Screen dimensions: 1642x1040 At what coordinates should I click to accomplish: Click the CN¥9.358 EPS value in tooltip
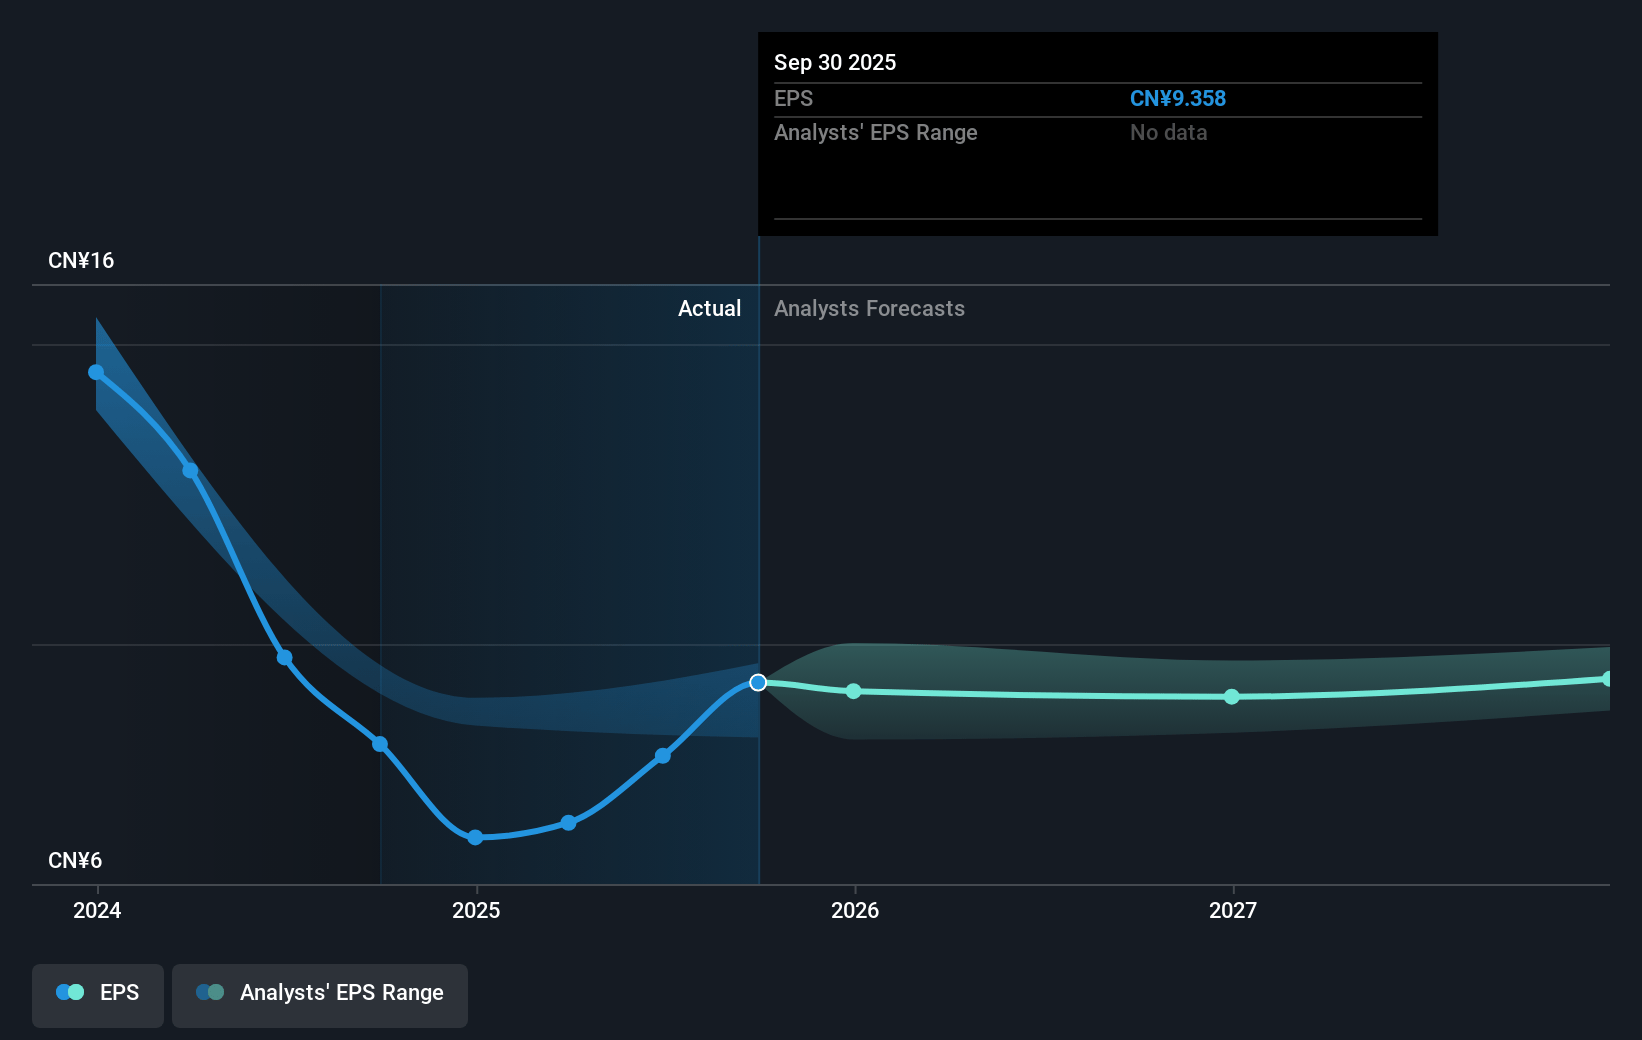click(1177, 98)
